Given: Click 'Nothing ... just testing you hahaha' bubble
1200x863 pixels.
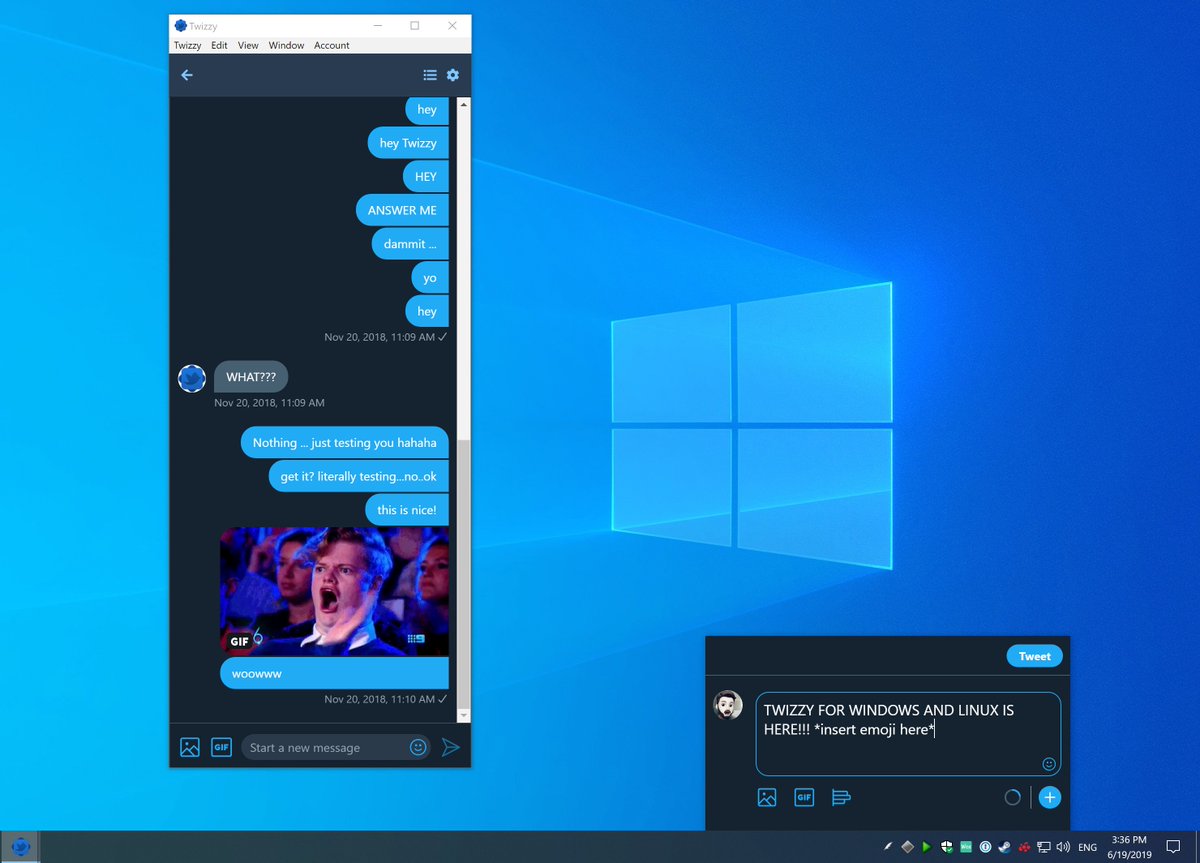Looking at the screenshot, I should click(345, 442).
